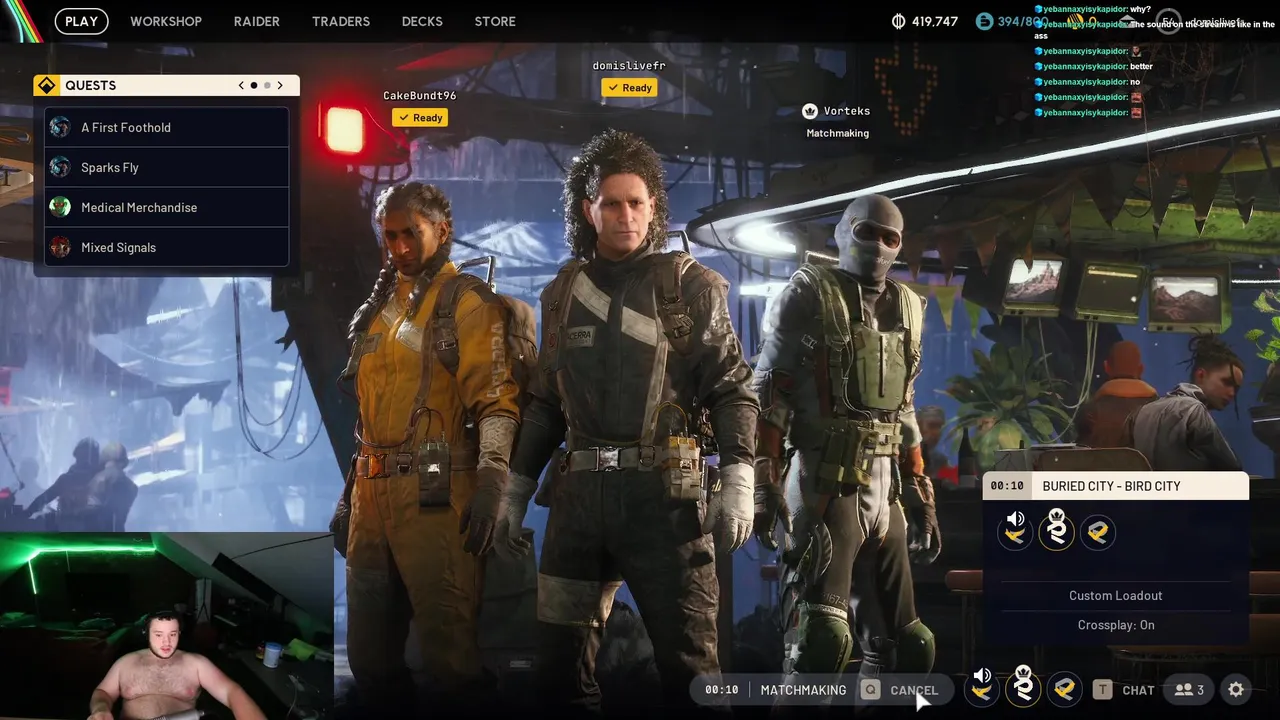Click the "better" stream chat message
The height and width of the screenshot is (720, 1280).
(1141, 66)
